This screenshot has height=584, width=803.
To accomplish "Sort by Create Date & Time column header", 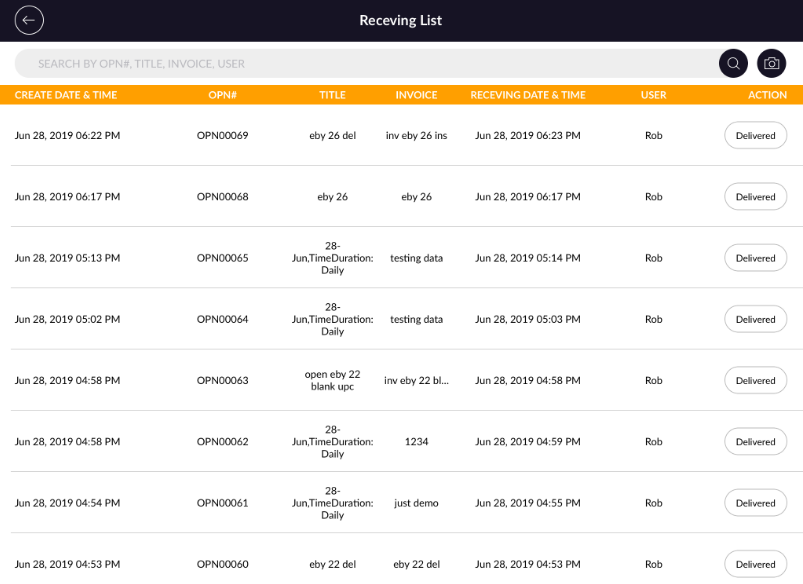I will (66, 95).
